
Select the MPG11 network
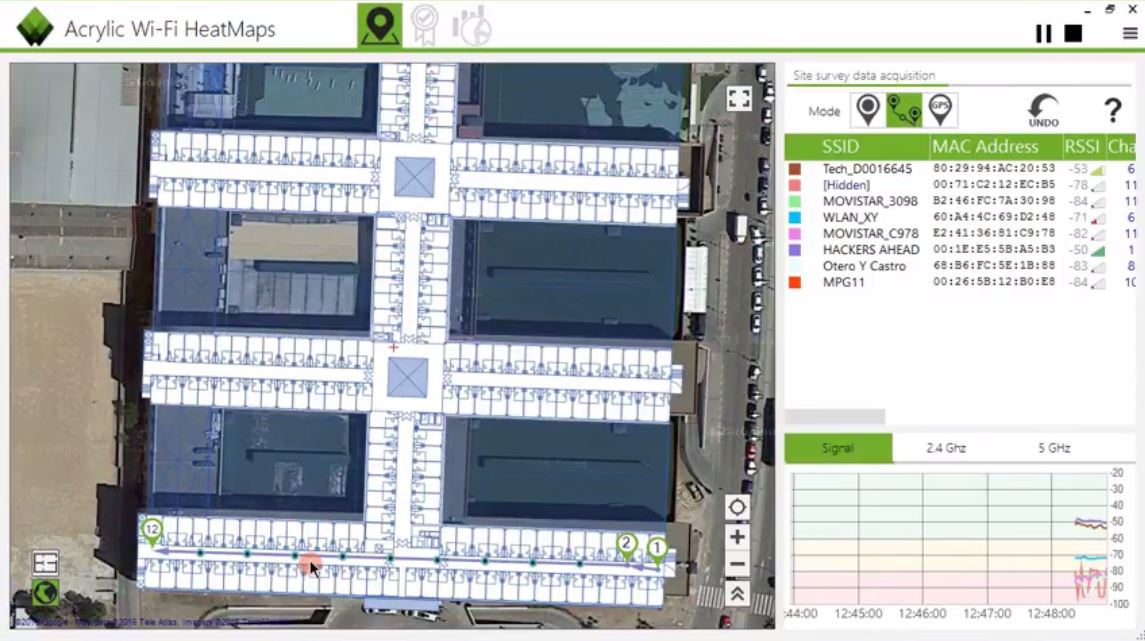pyautogui.click(x=960, y=282)
